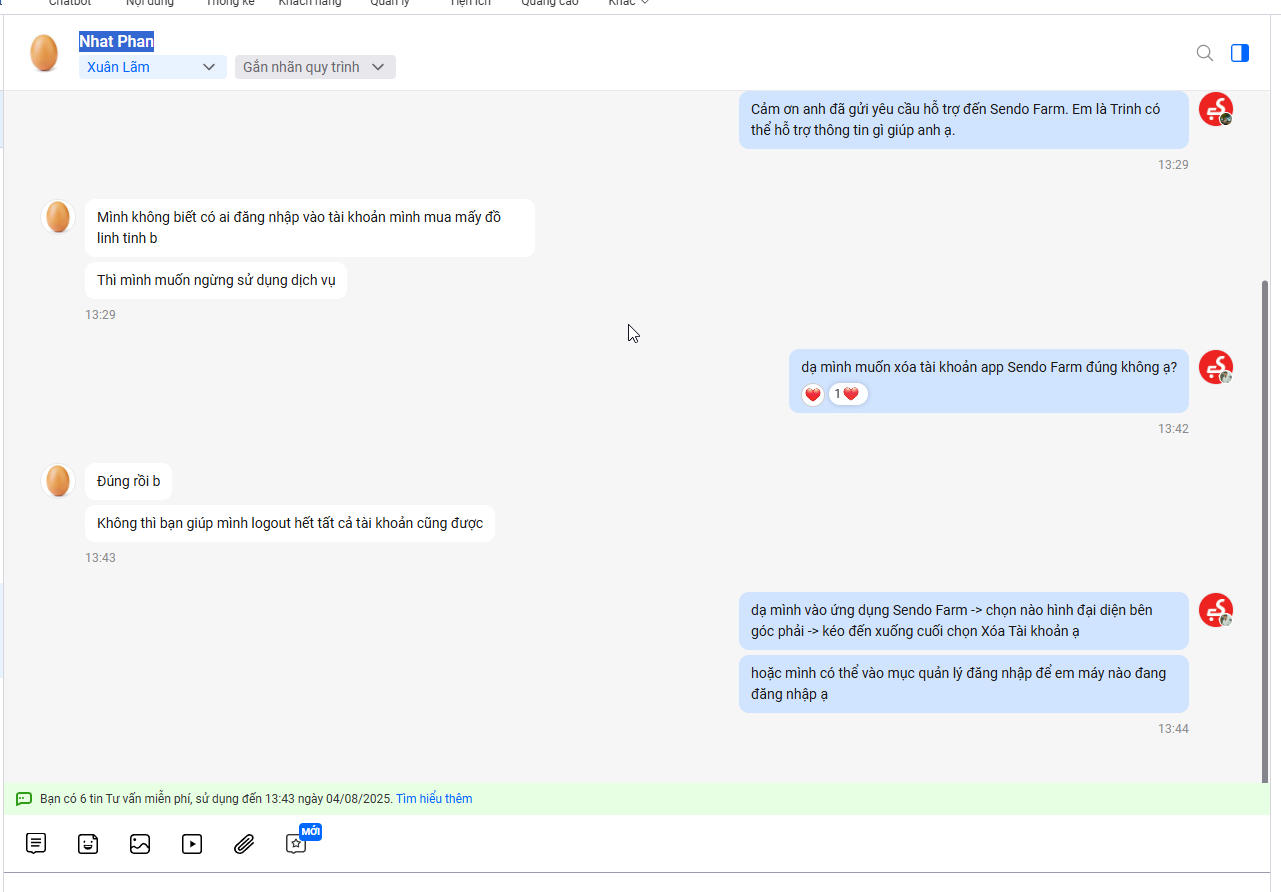Click the 13:44 timestamp

(x=1173, y=729)
